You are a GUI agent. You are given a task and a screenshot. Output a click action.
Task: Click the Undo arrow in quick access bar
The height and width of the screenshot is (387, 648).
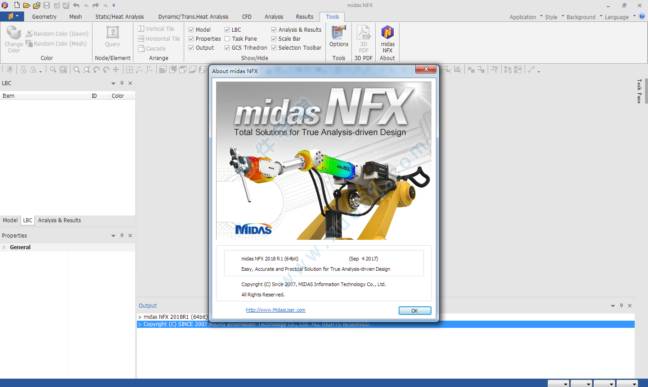point(76,5)
